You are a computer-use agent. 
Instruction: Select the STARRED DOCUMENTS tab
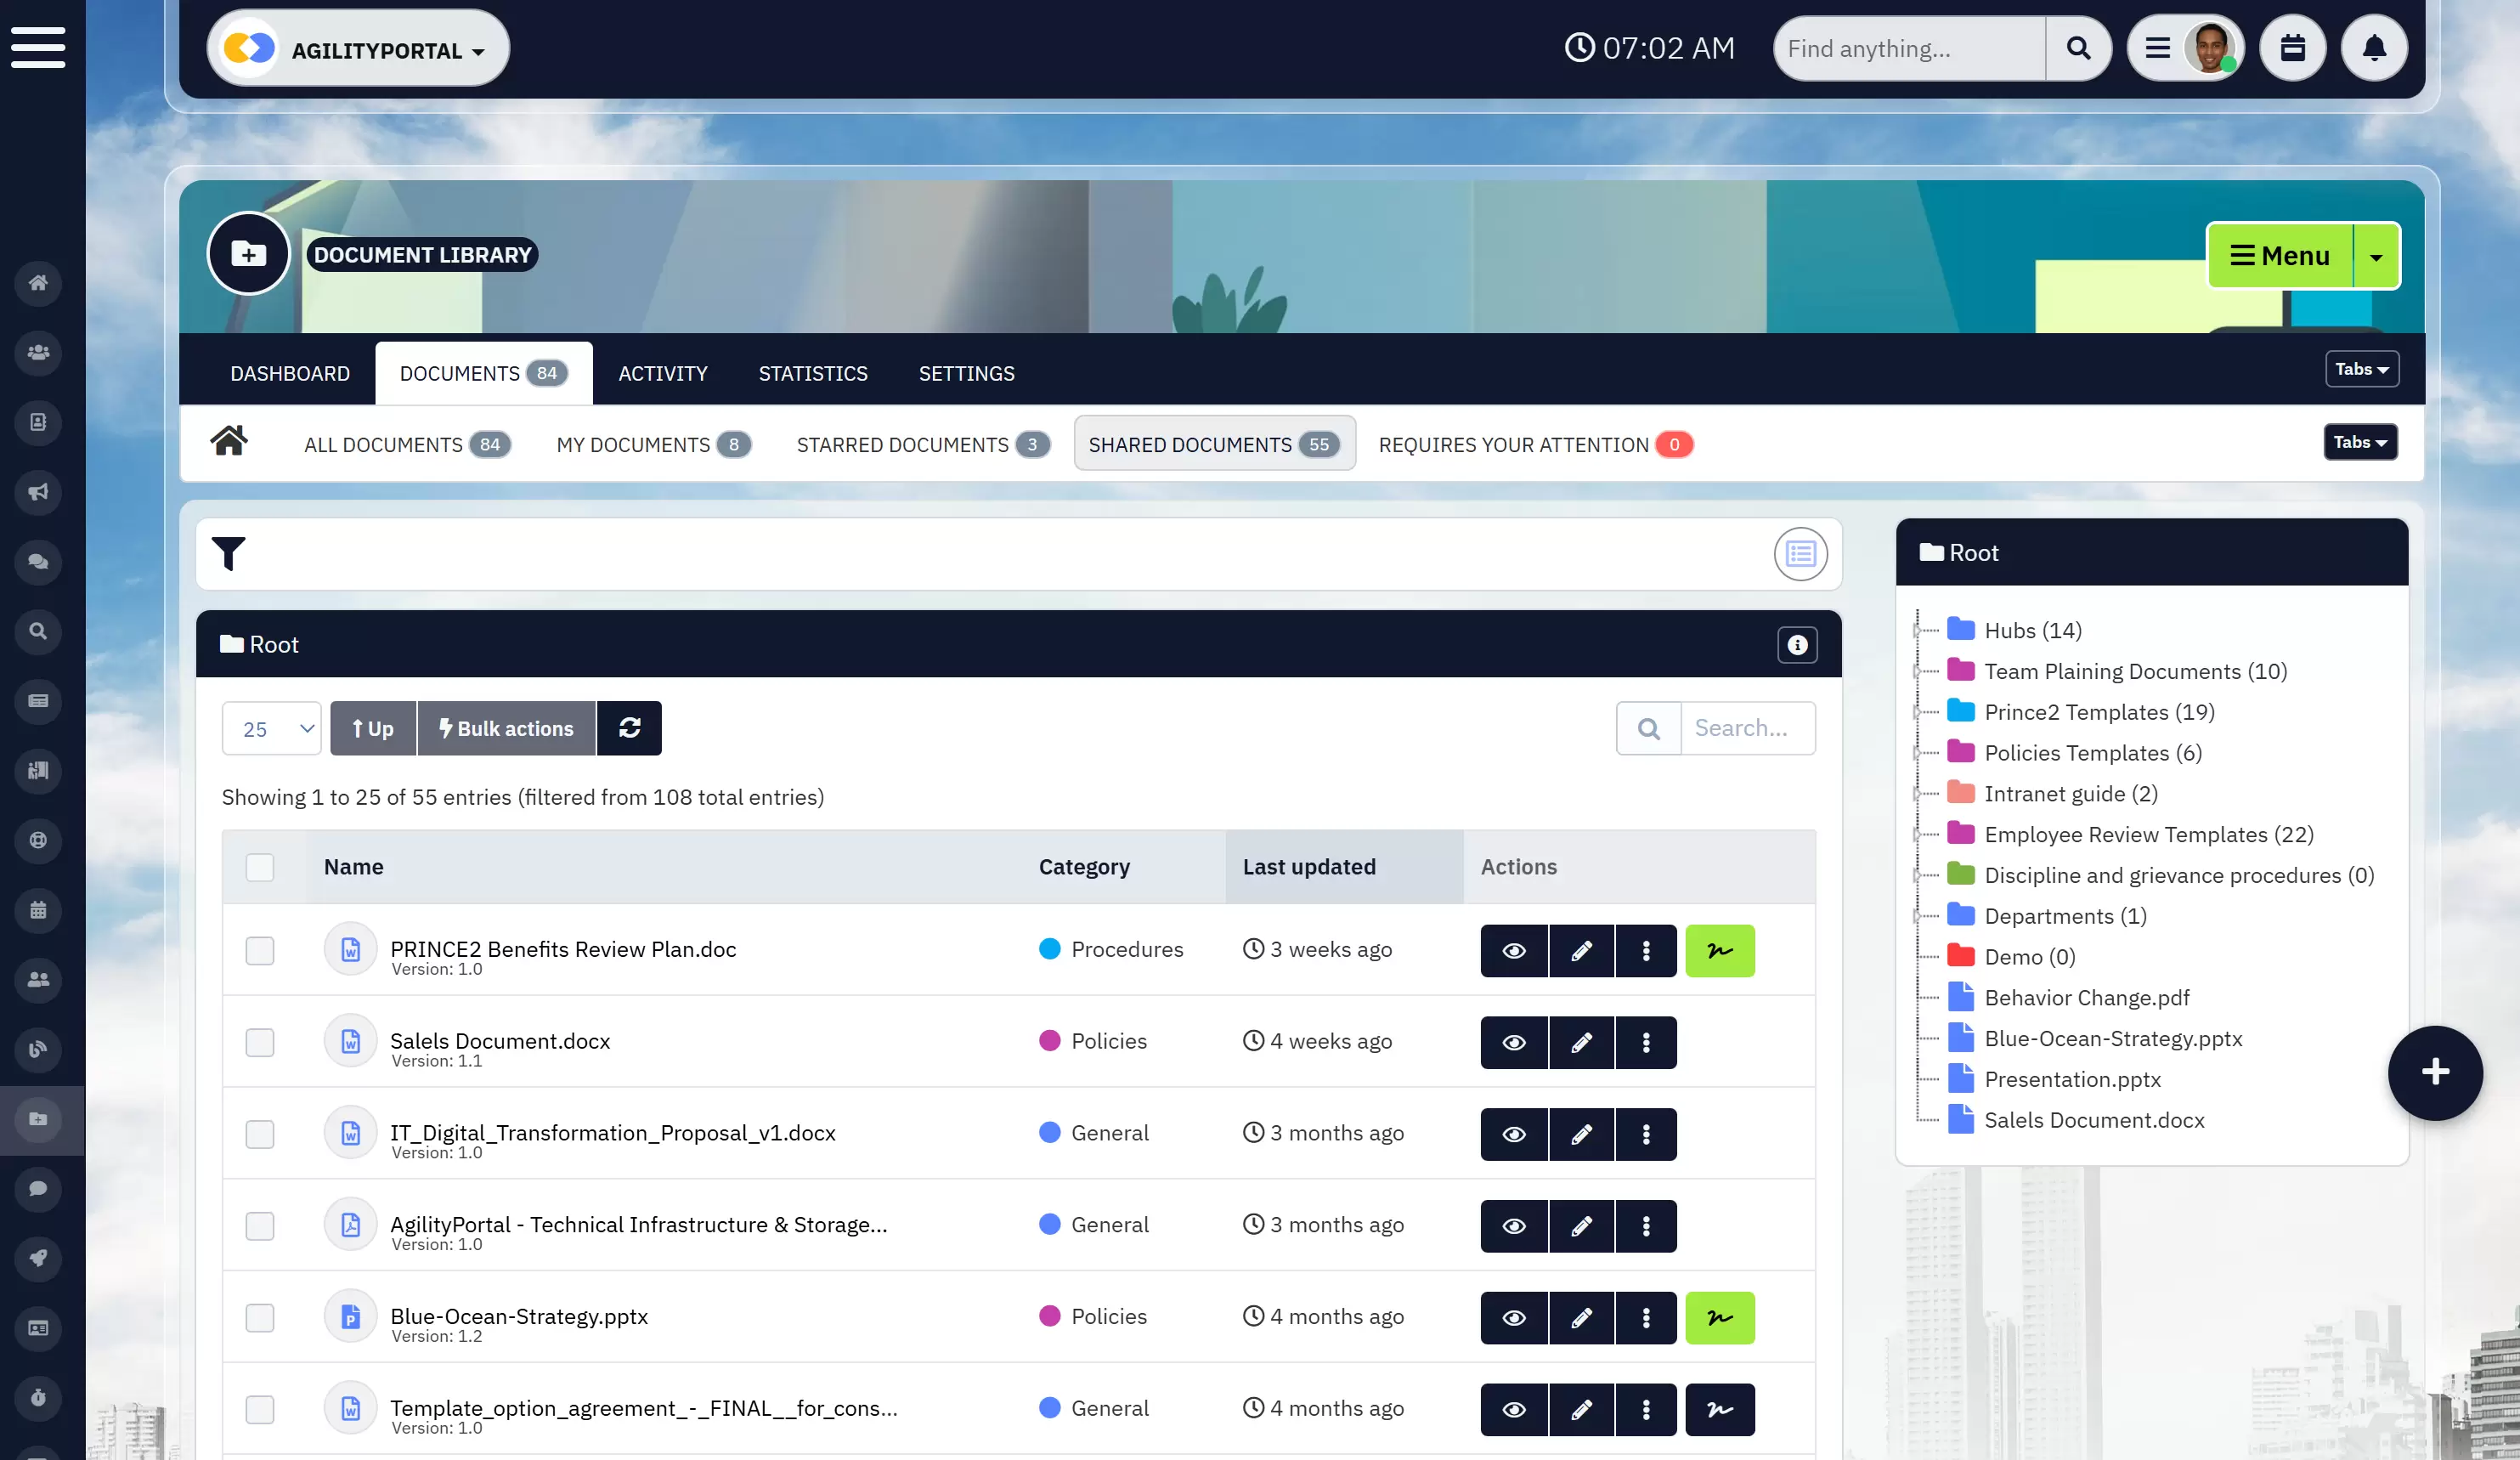pyautogui.click(x=921, y=444)
